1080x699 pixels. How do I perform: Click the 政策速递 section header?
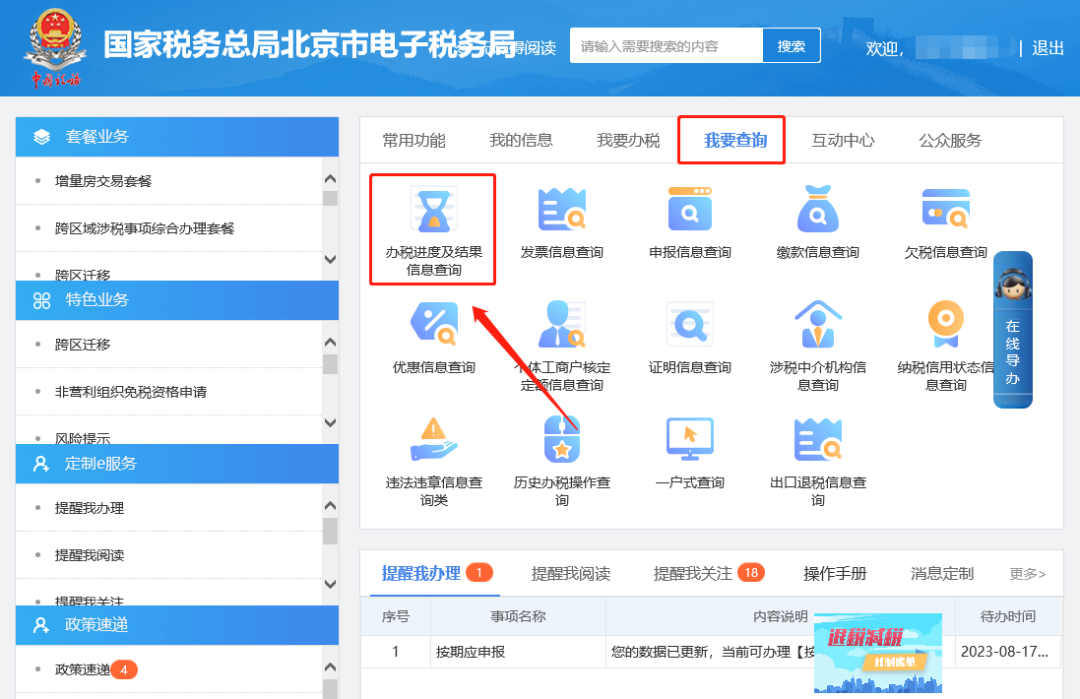coord(177,625)
